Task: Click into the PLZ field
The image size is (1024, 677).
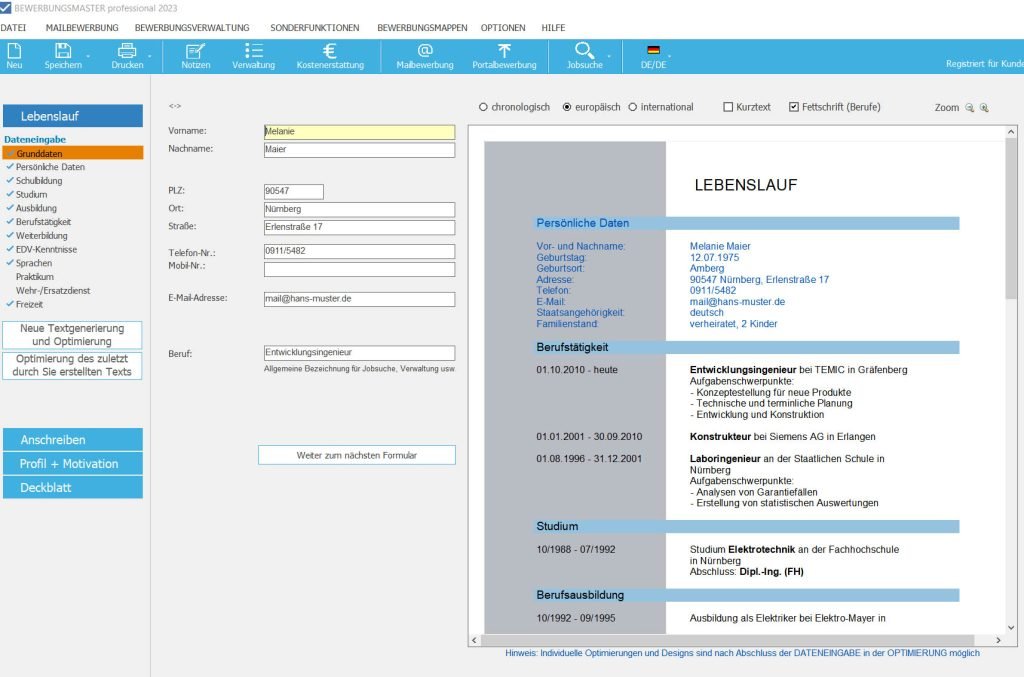Action: [x=293, y=191]
